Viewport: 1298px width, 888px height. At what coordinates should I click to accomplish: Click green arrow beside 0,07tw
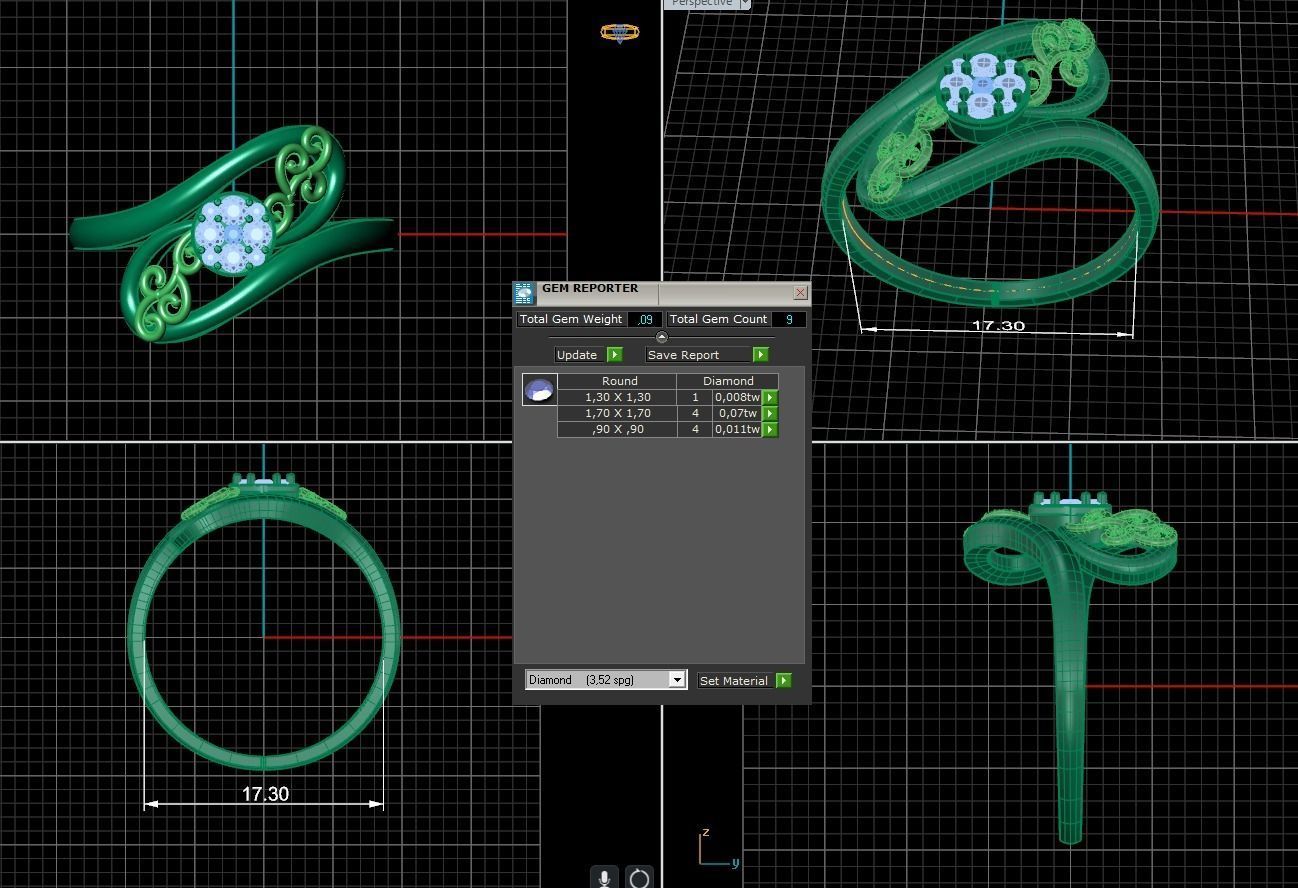(770, 413)
